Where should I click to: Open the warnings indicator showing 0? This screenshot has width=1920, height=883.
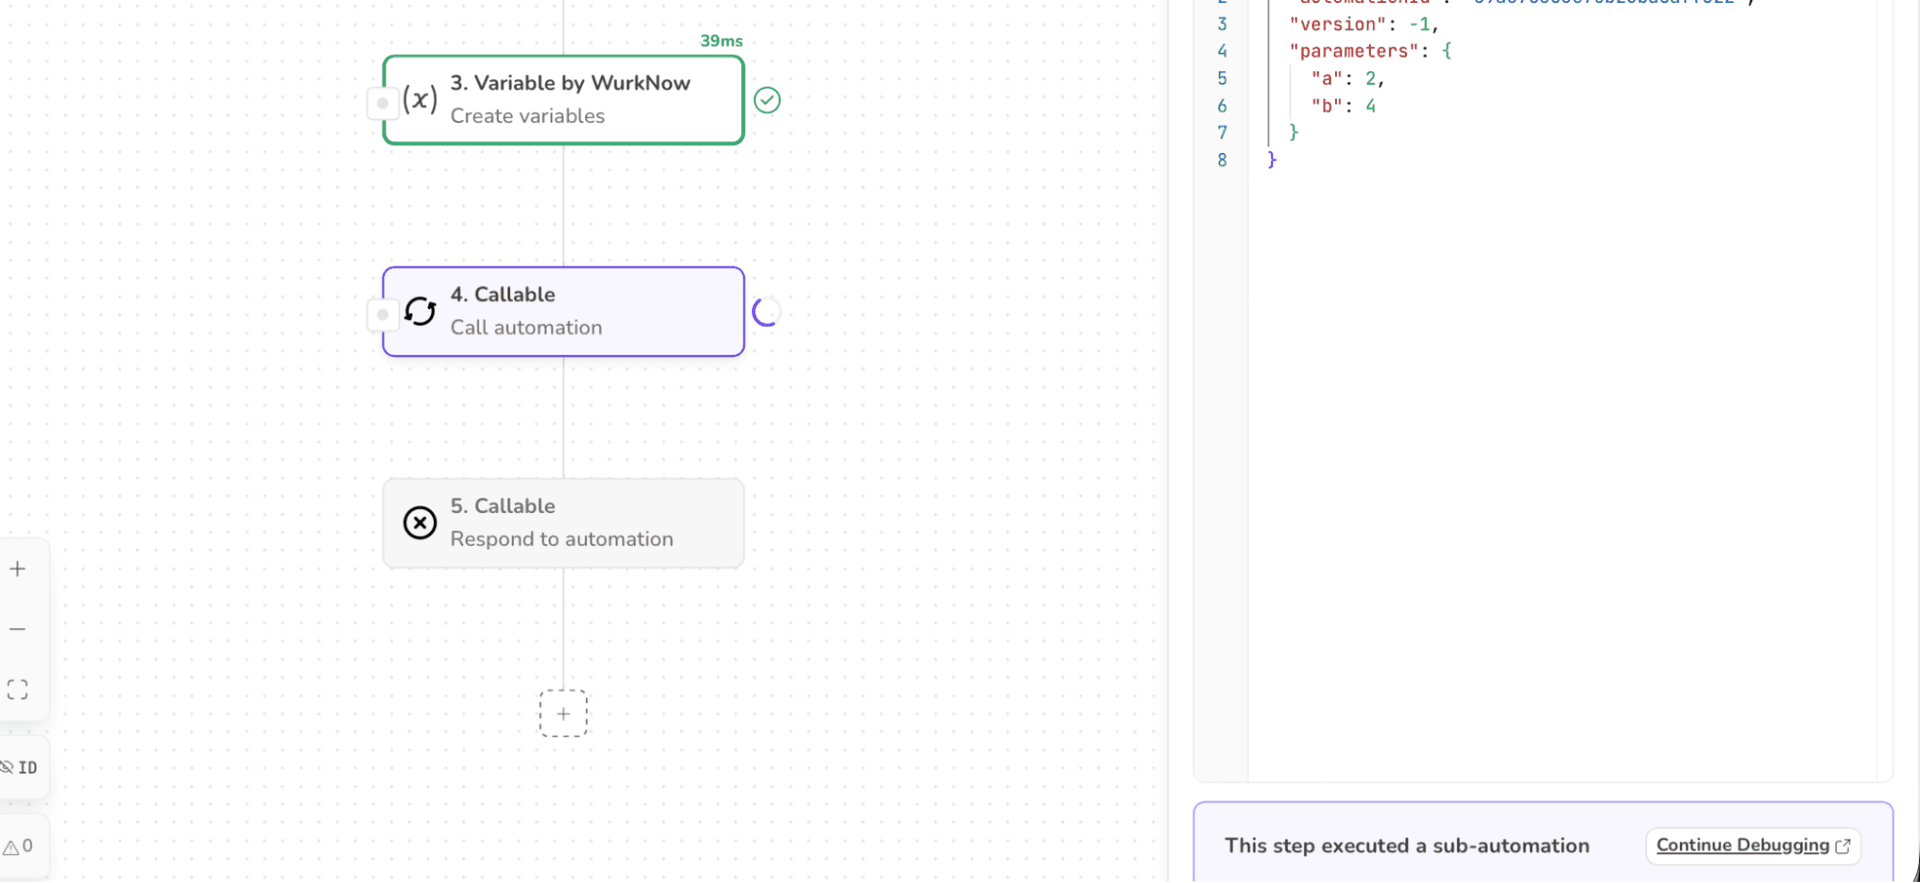[x=19, y=846]
